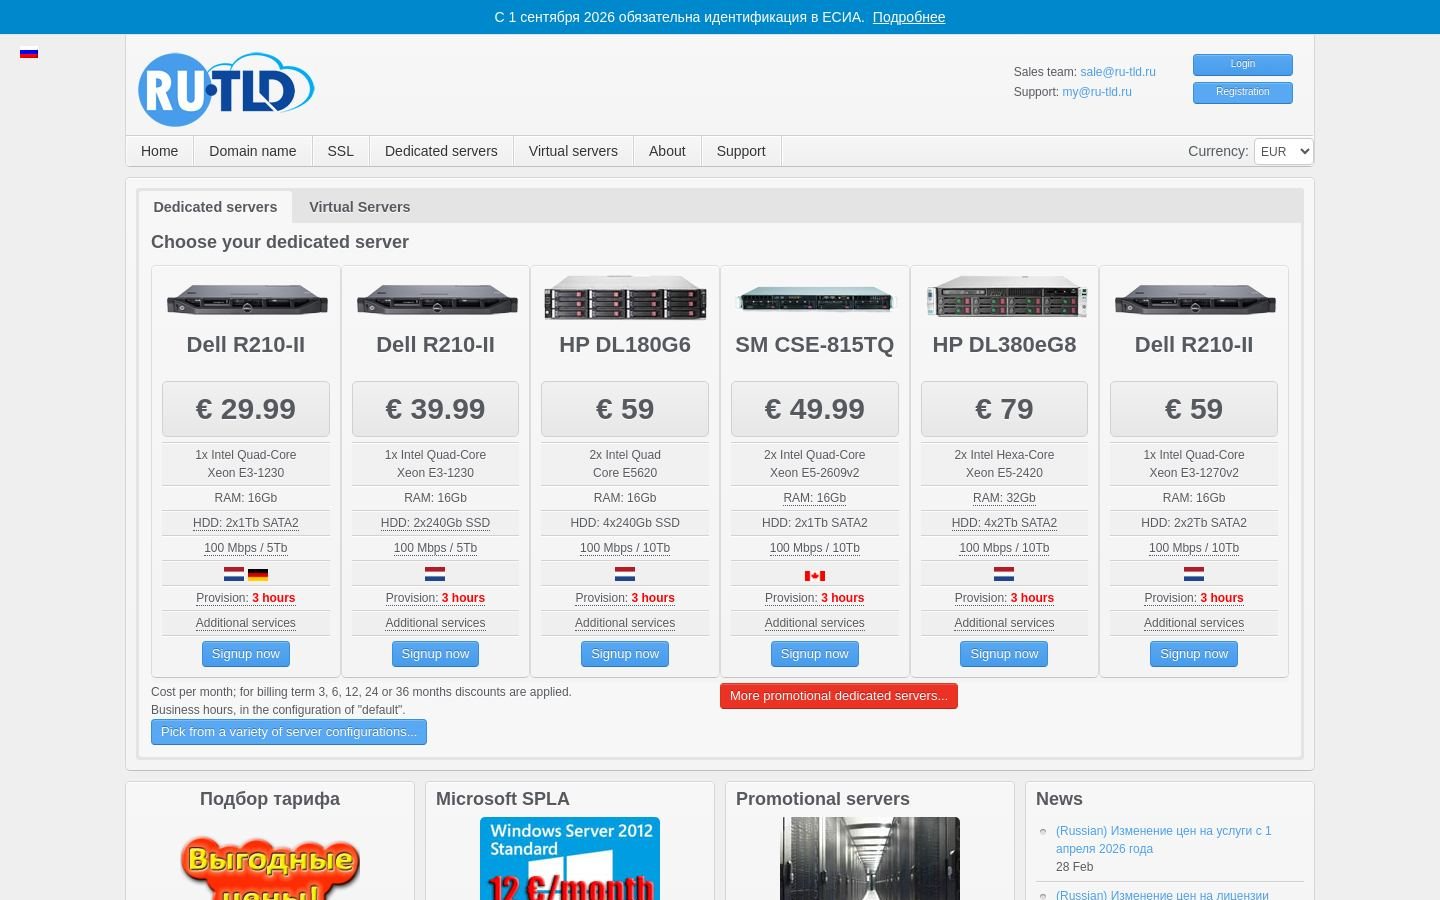
Task: Click the Xeon E3-1270v2 Dell server picture
Action: coord(1195,299)
